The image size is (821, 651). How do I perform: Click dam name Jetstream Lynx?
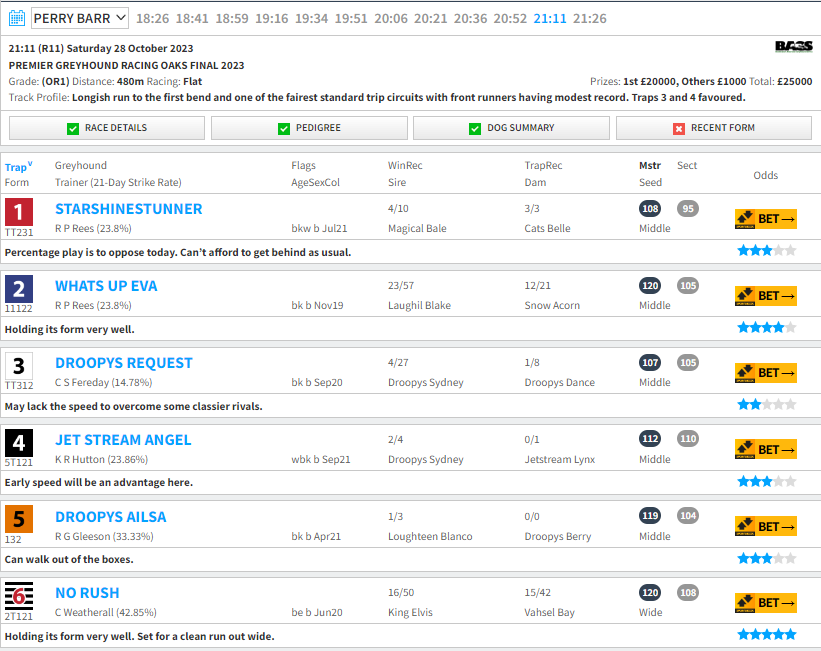click(560, 459)
